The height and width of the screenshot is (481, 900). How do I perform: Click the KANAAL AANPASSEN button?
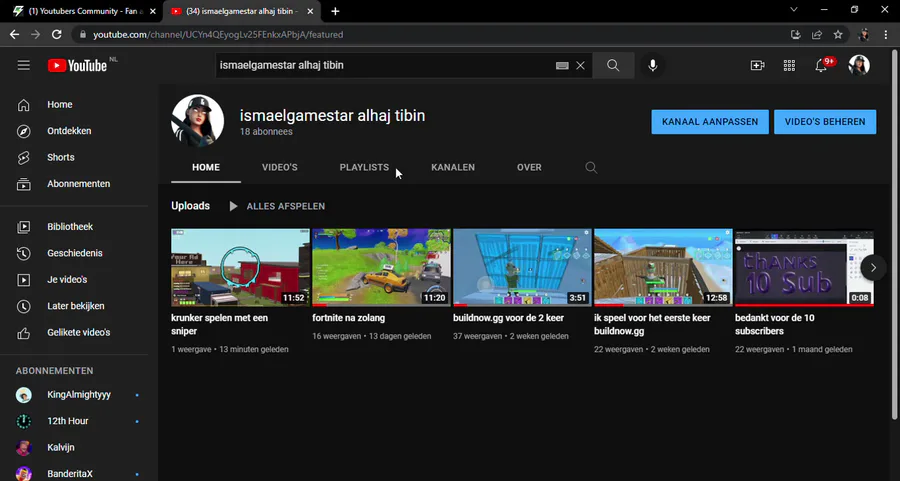point(710,122)
